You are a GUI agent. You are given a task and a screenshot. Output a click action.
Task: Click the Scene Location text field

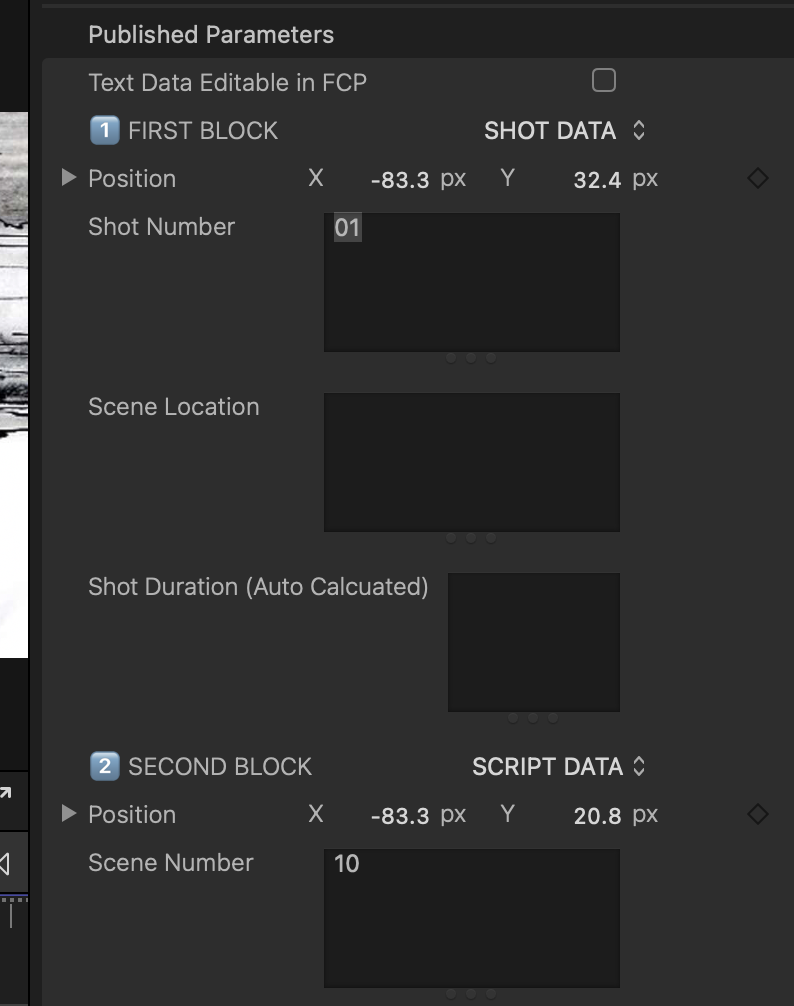coord(471,463)
